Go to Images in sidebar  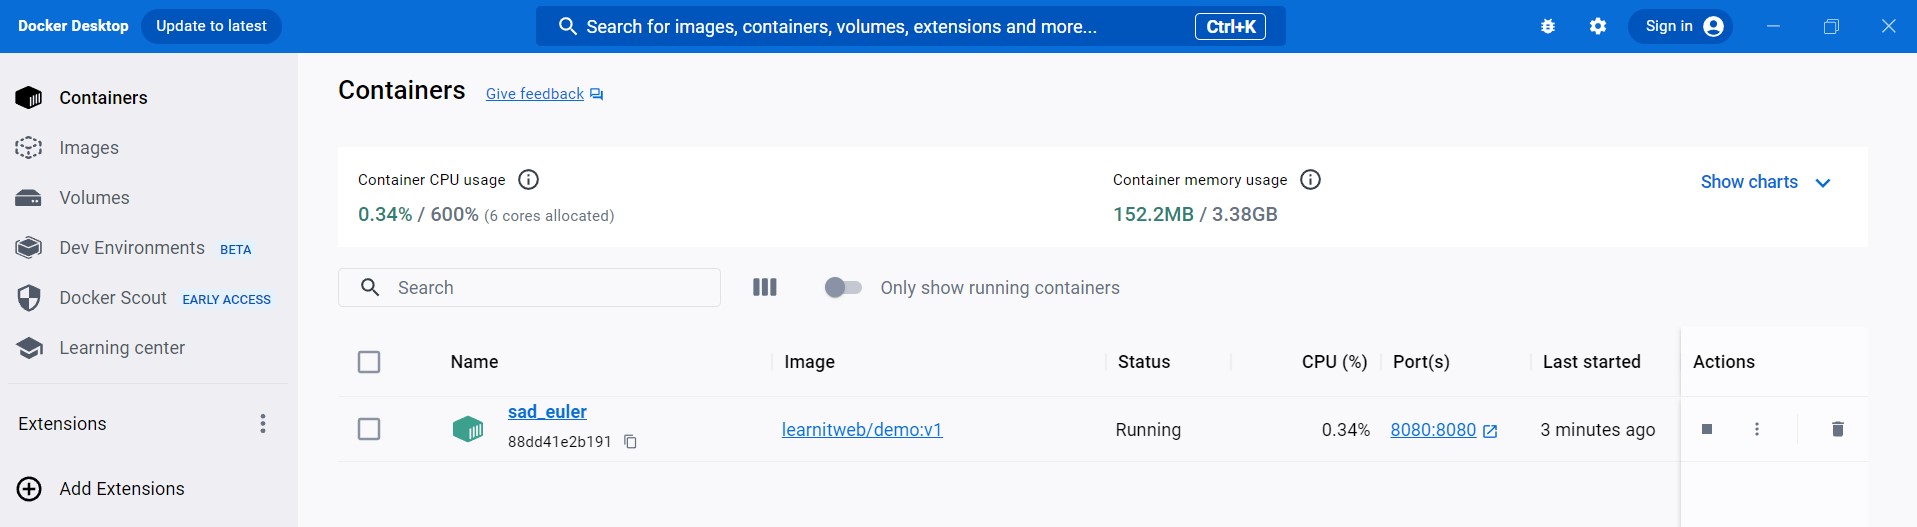click(x=89, y=148)
